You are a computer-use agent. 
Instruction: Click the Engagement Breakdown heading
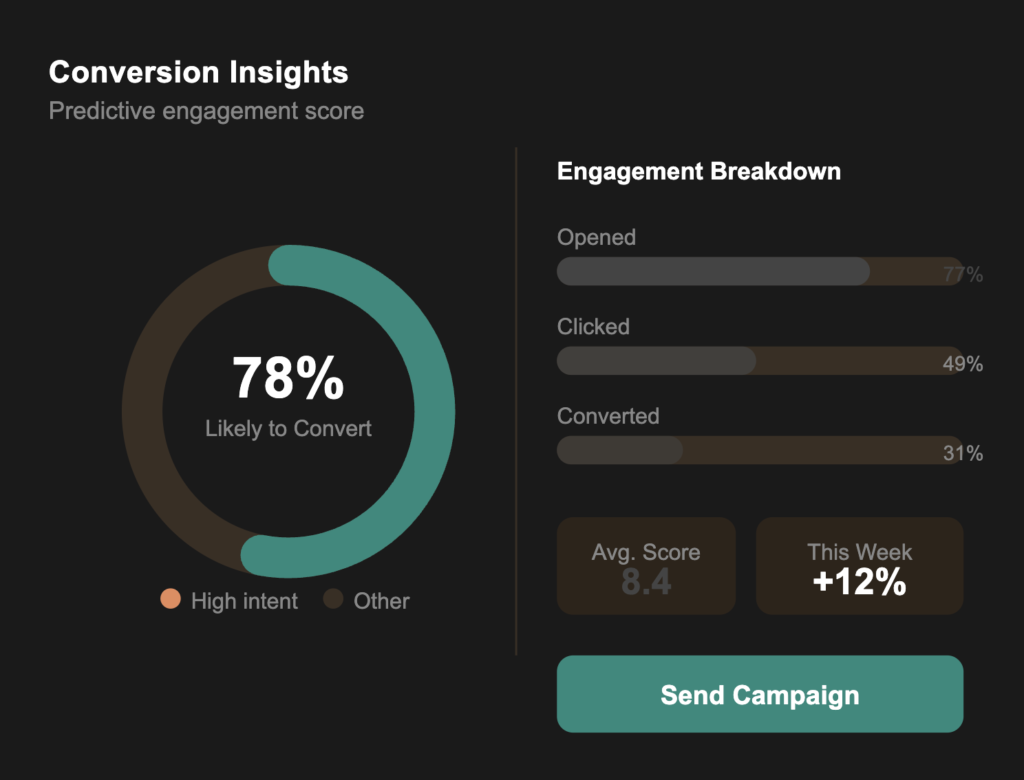(x=698, y=171)
